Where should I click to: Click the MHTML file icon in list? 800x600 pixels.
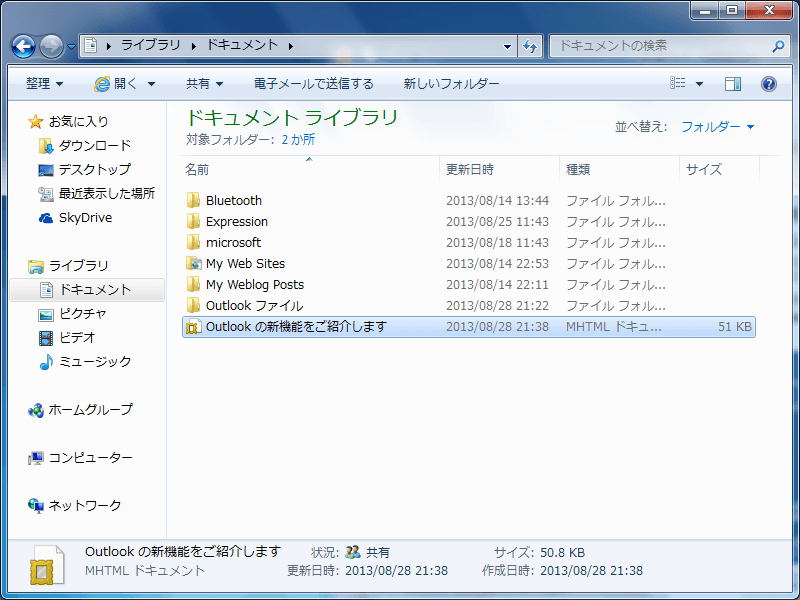click(193, 327)
